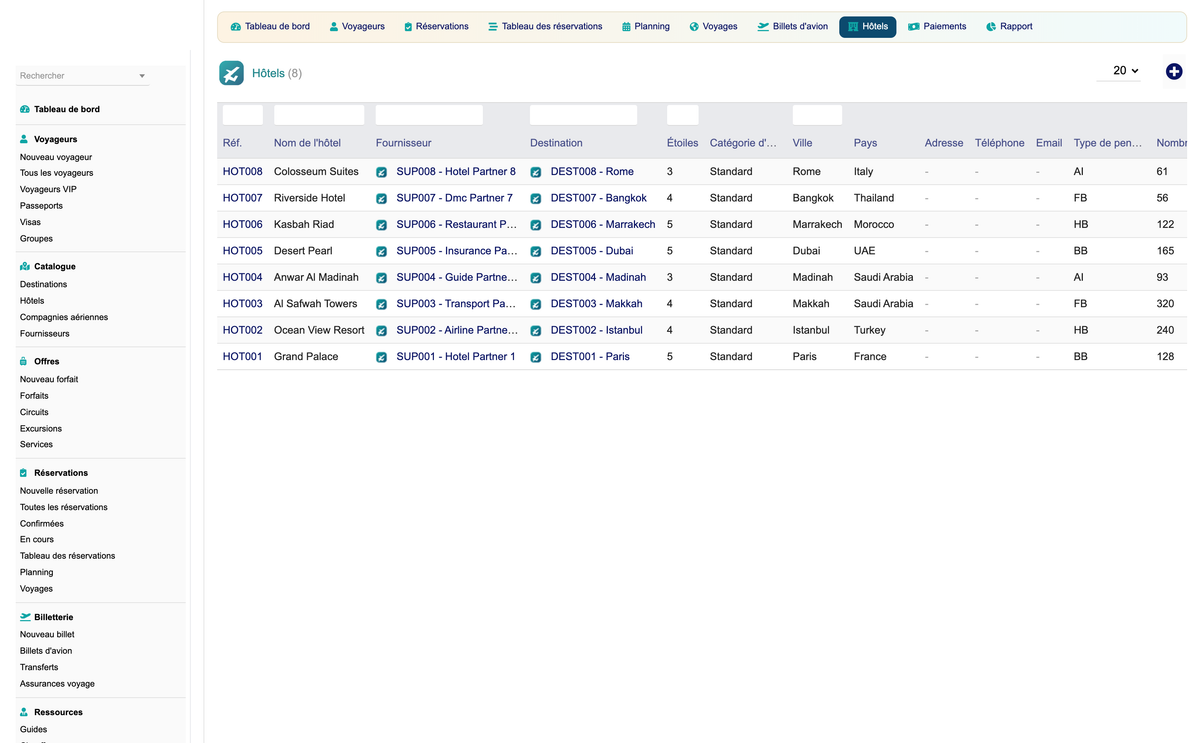Click the Ressources sidebar section icon
The width and height of the screenshot is (1200, 743).
[24, 712]
